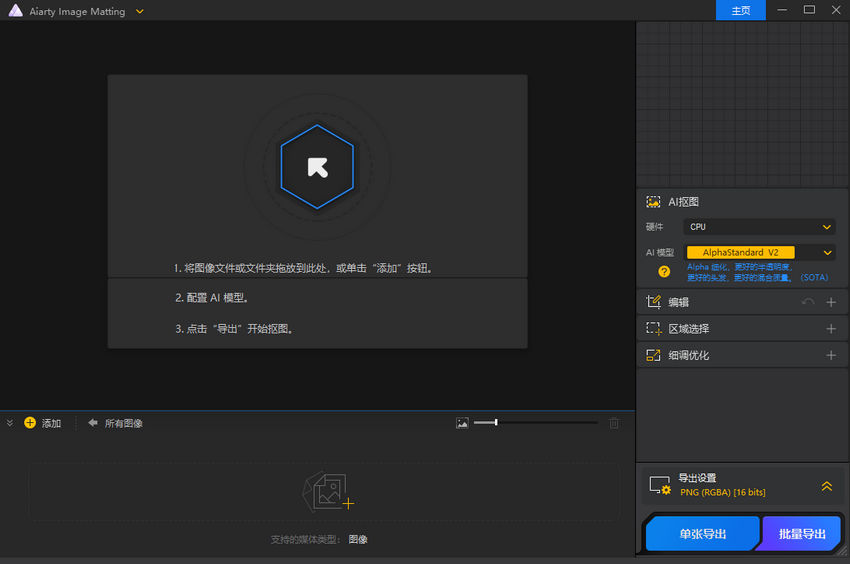Click the 导出设置 monitor gear icon
Screen dimensions: 850x564
(x=660, y=485)
